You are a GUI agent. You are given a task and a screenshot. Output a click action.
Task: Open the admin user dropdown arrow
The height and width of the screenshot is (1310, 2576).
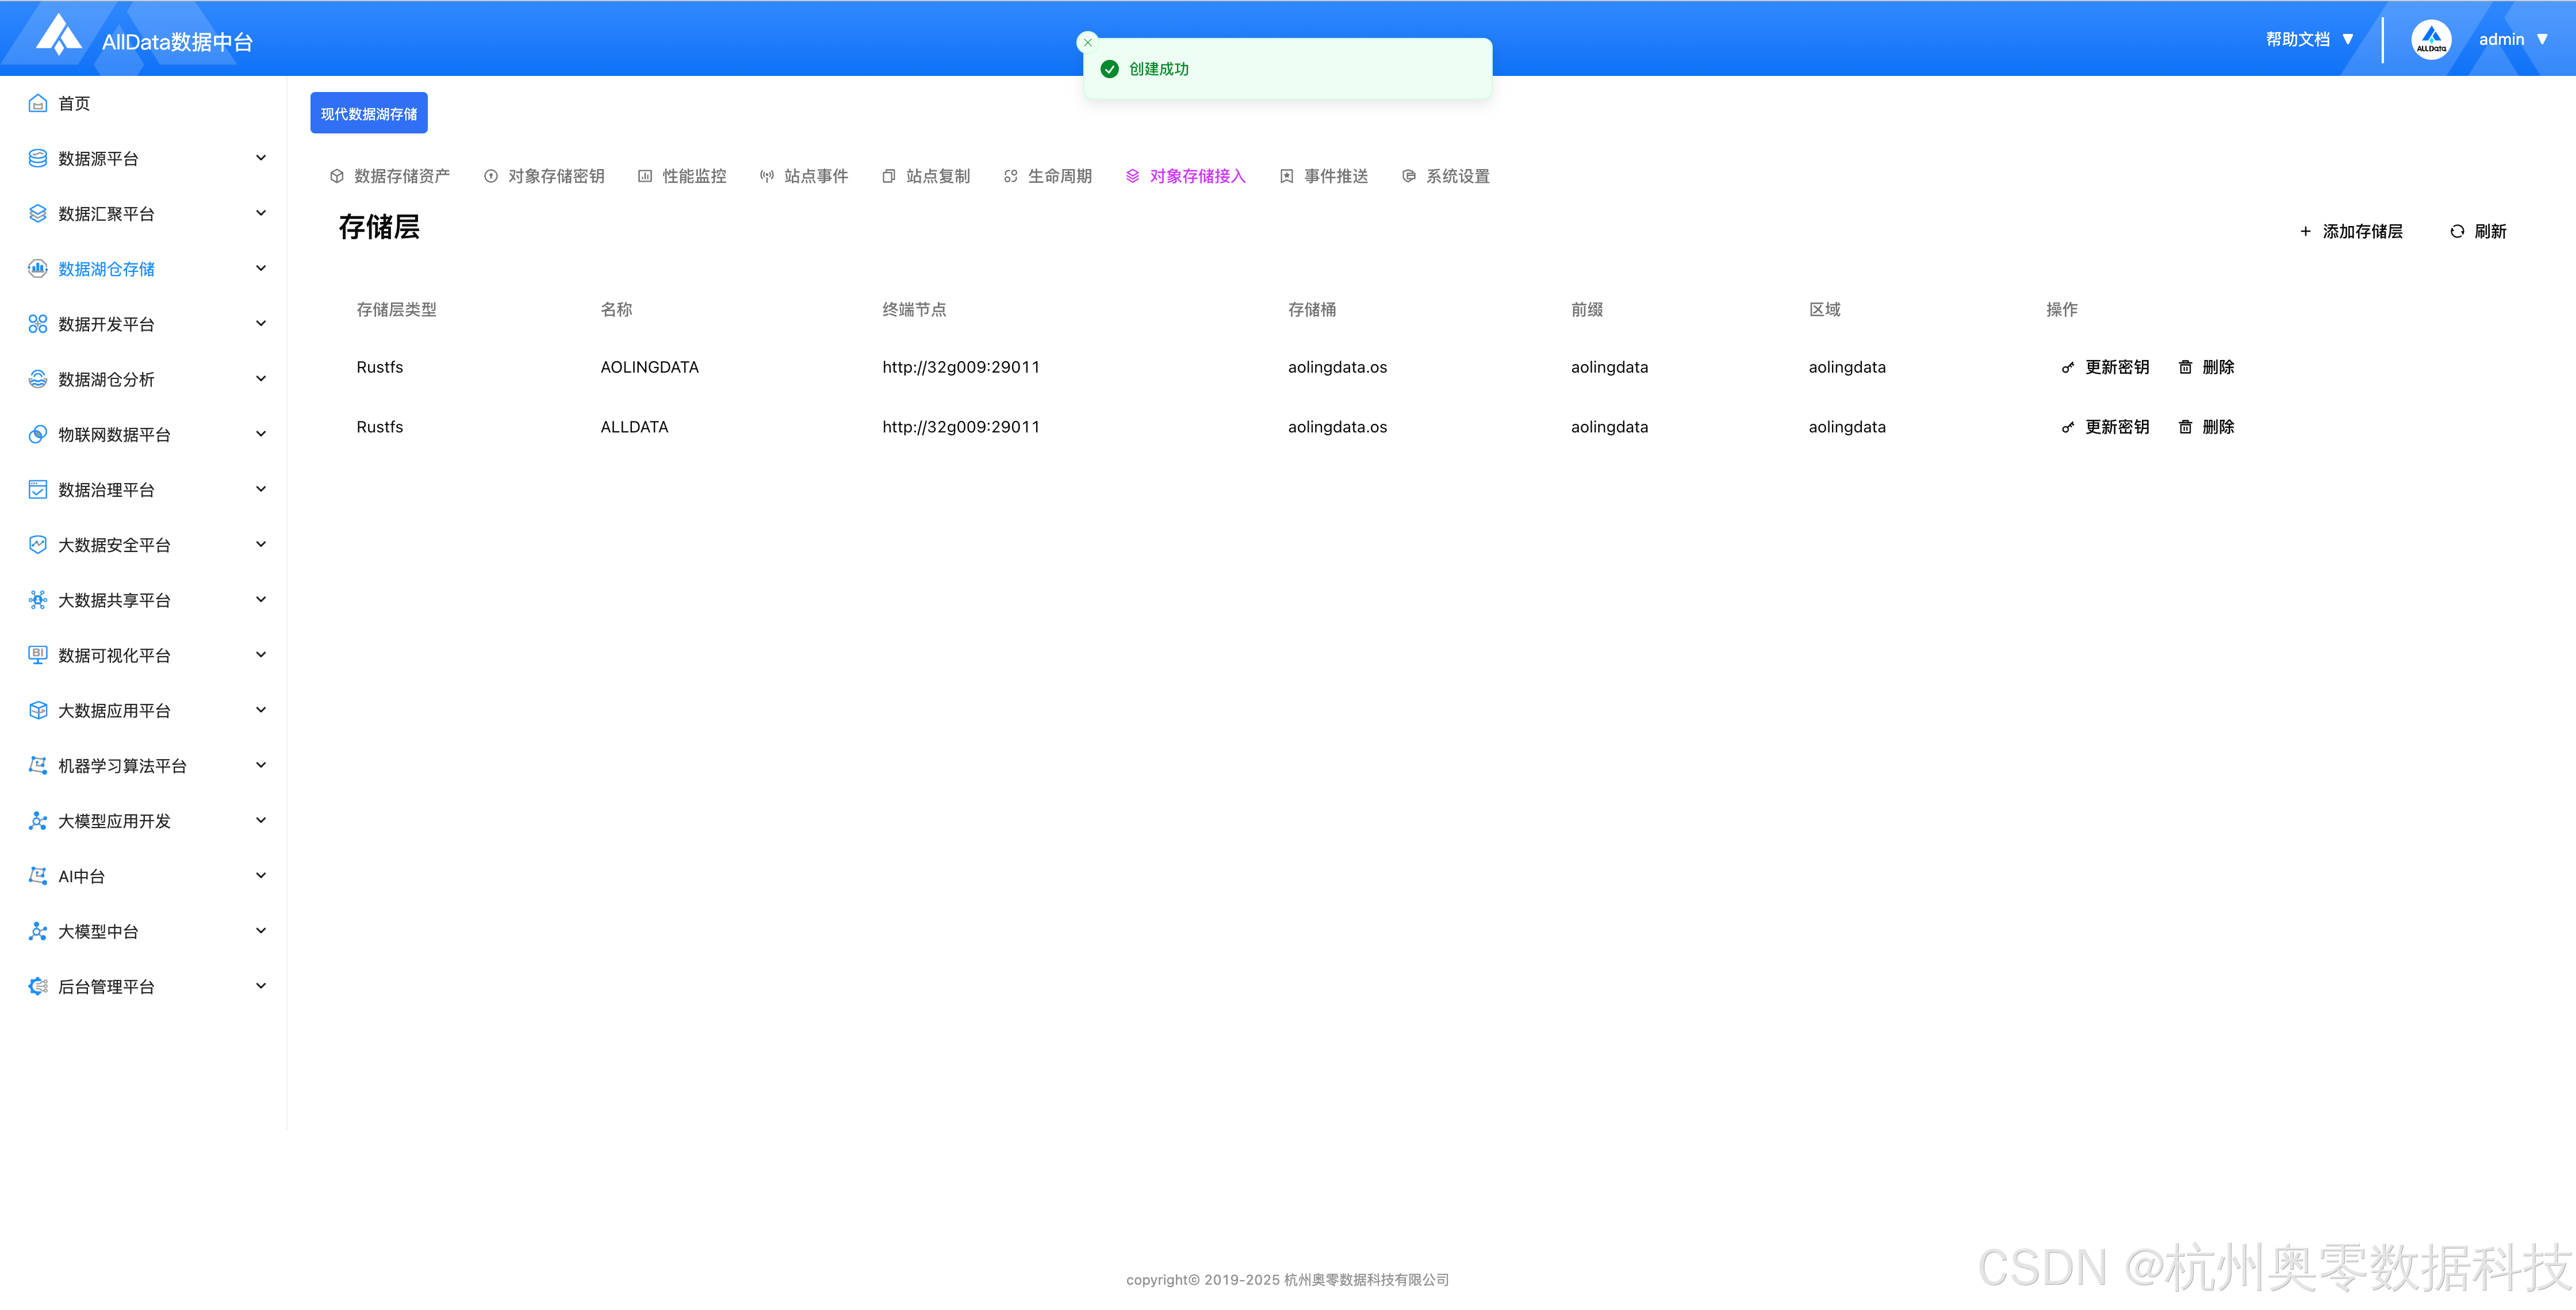[x=2542, y=39]
